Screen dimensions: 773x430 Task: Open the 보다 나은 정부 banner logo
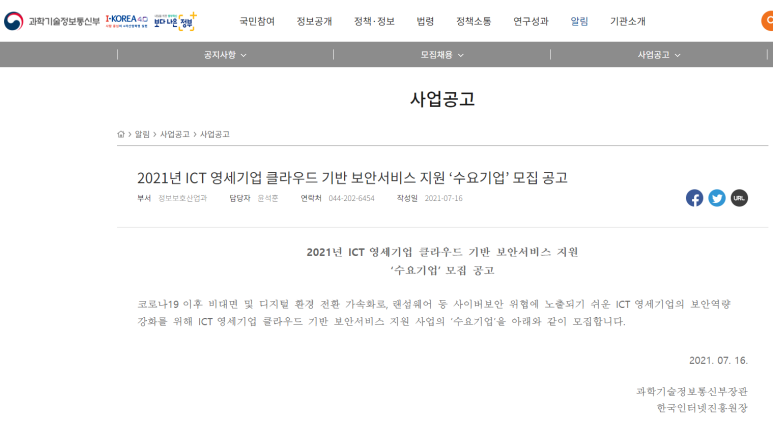click(x=175, y=22)
